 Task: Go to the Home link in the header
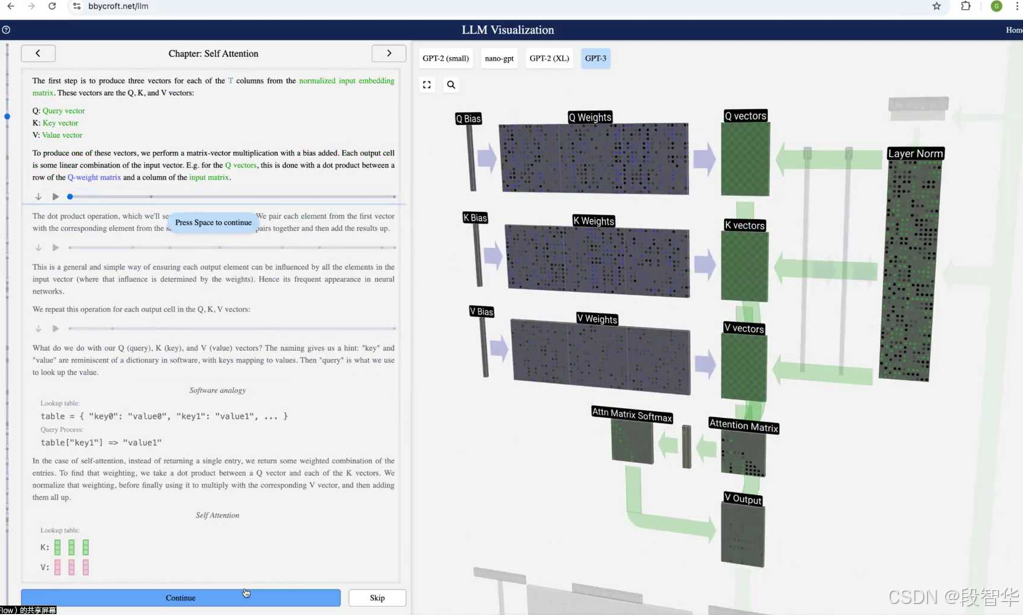click(1014, 30)
